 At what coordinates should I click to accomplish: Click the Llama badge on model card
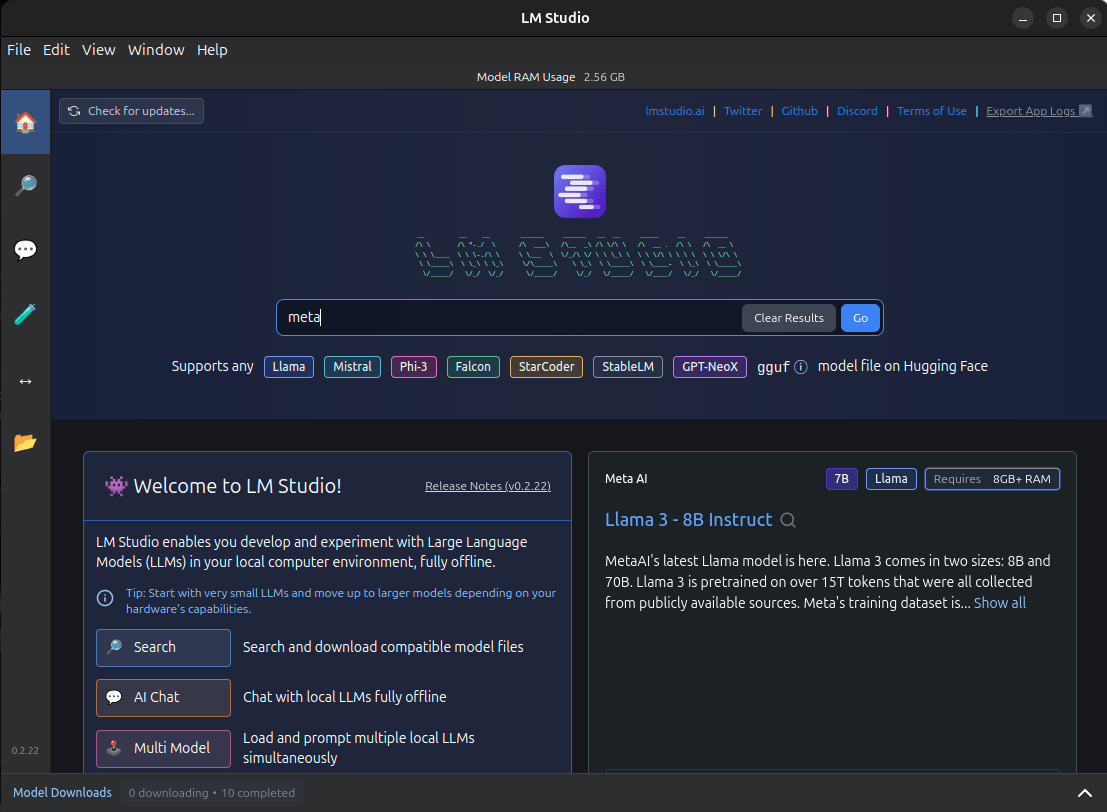tap(891, 479)
